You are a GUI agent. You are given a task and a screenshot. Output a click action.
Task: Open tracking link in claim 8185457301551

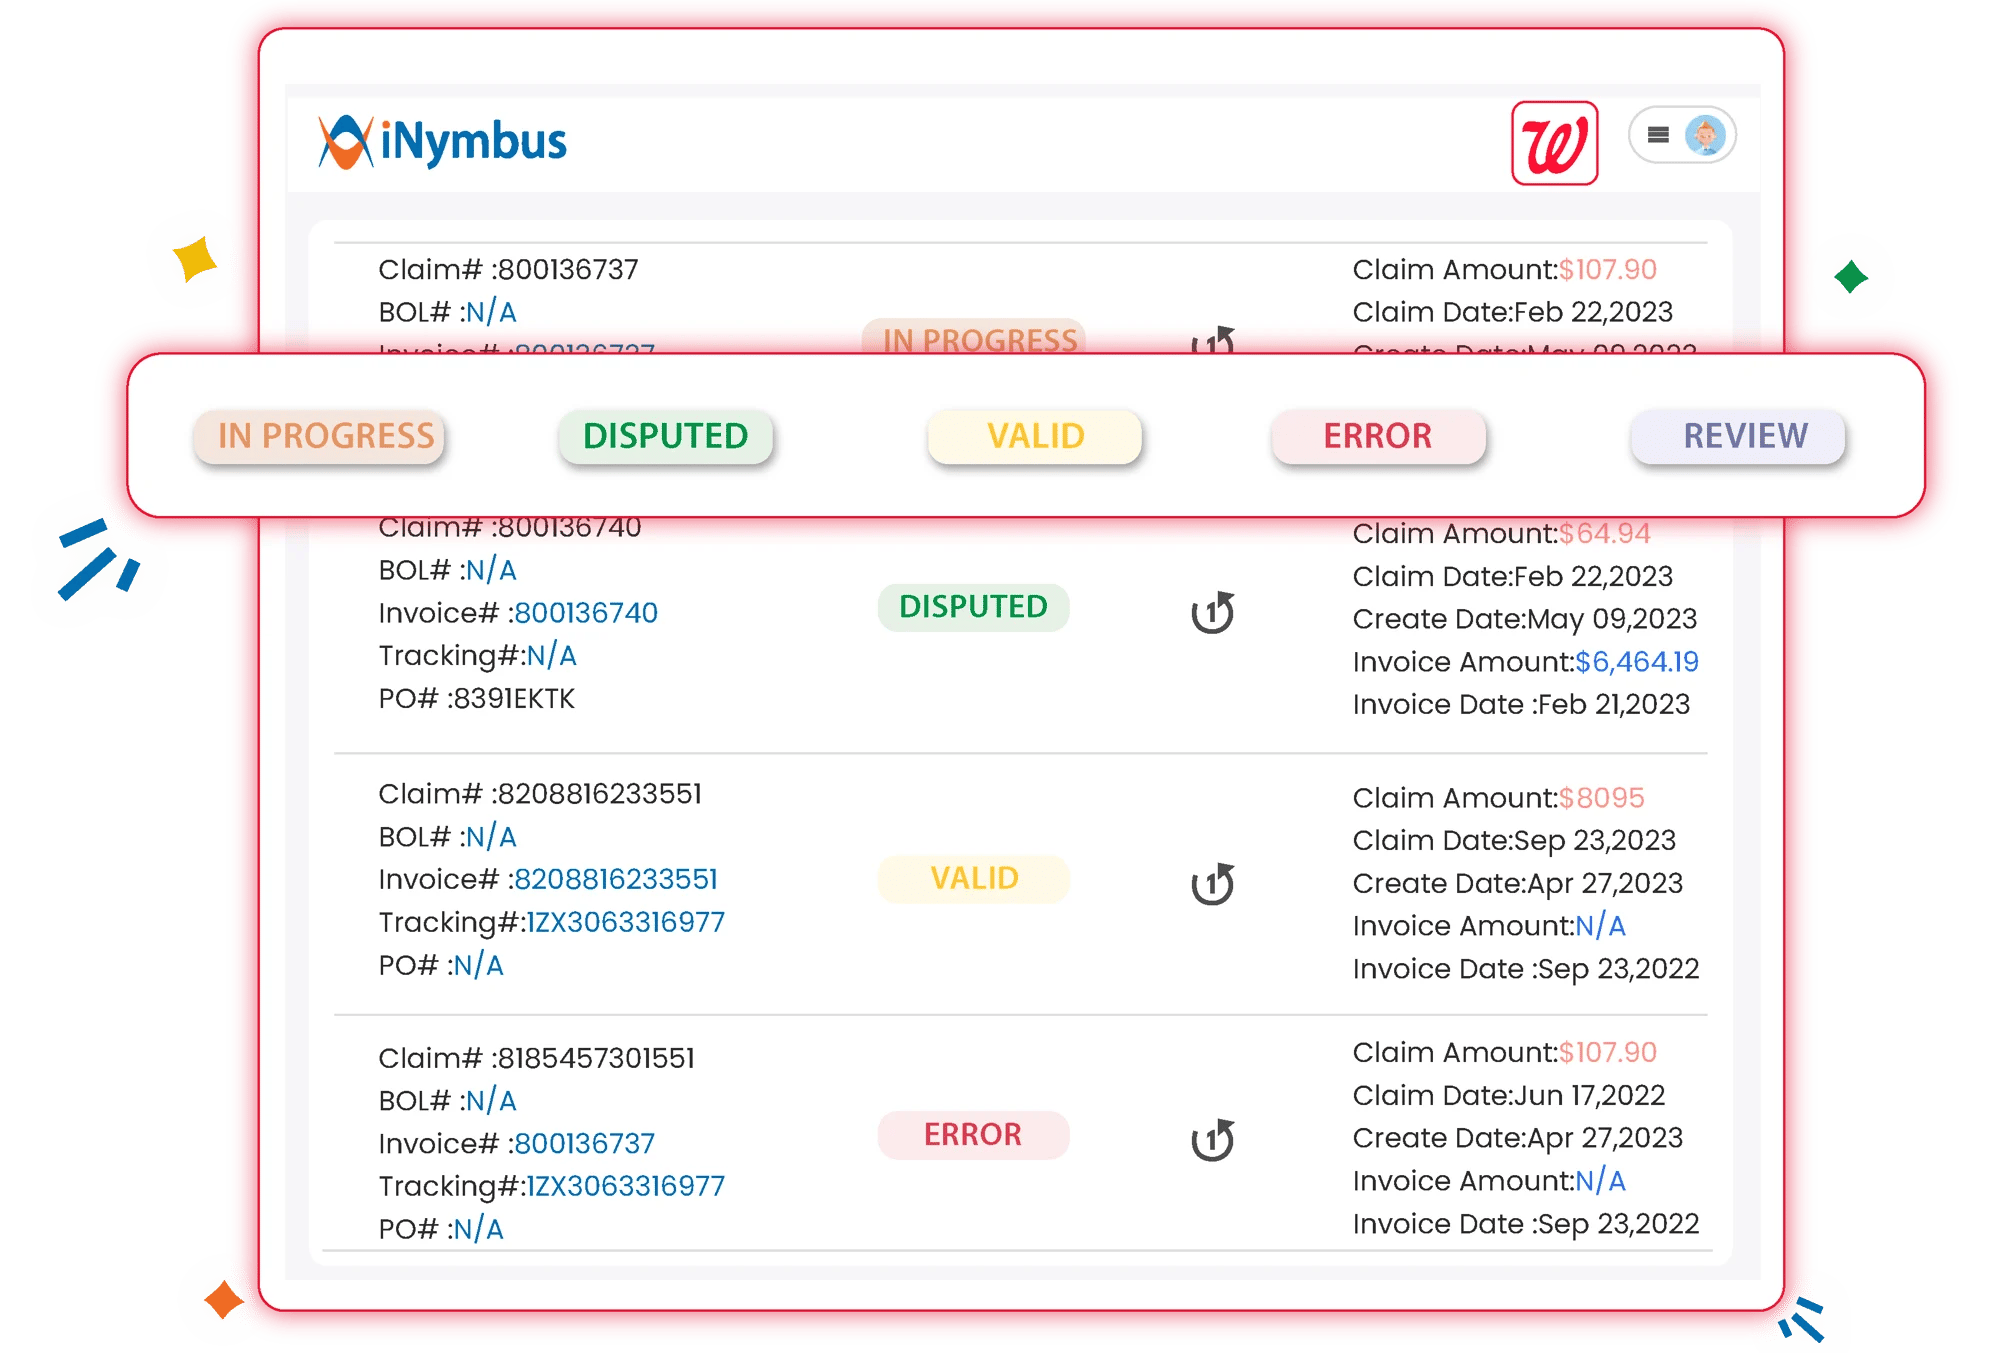tap(626, 1186)
